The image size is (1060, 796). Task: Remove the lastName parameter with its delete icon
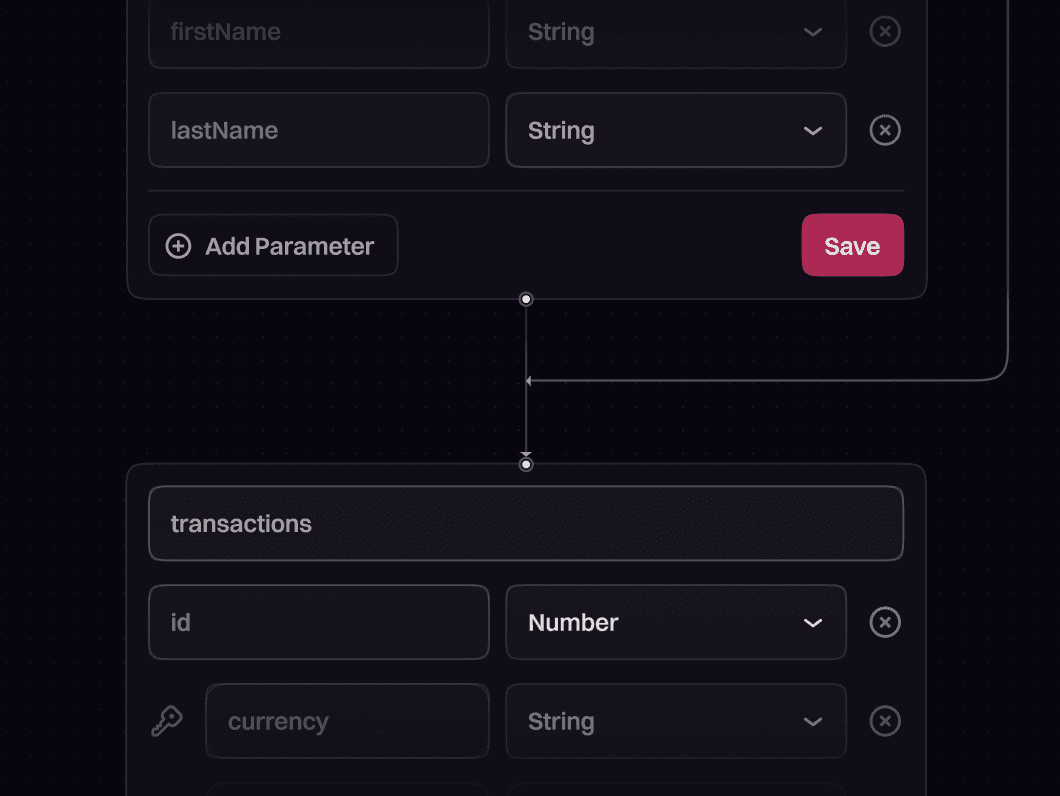click(885, 130)
